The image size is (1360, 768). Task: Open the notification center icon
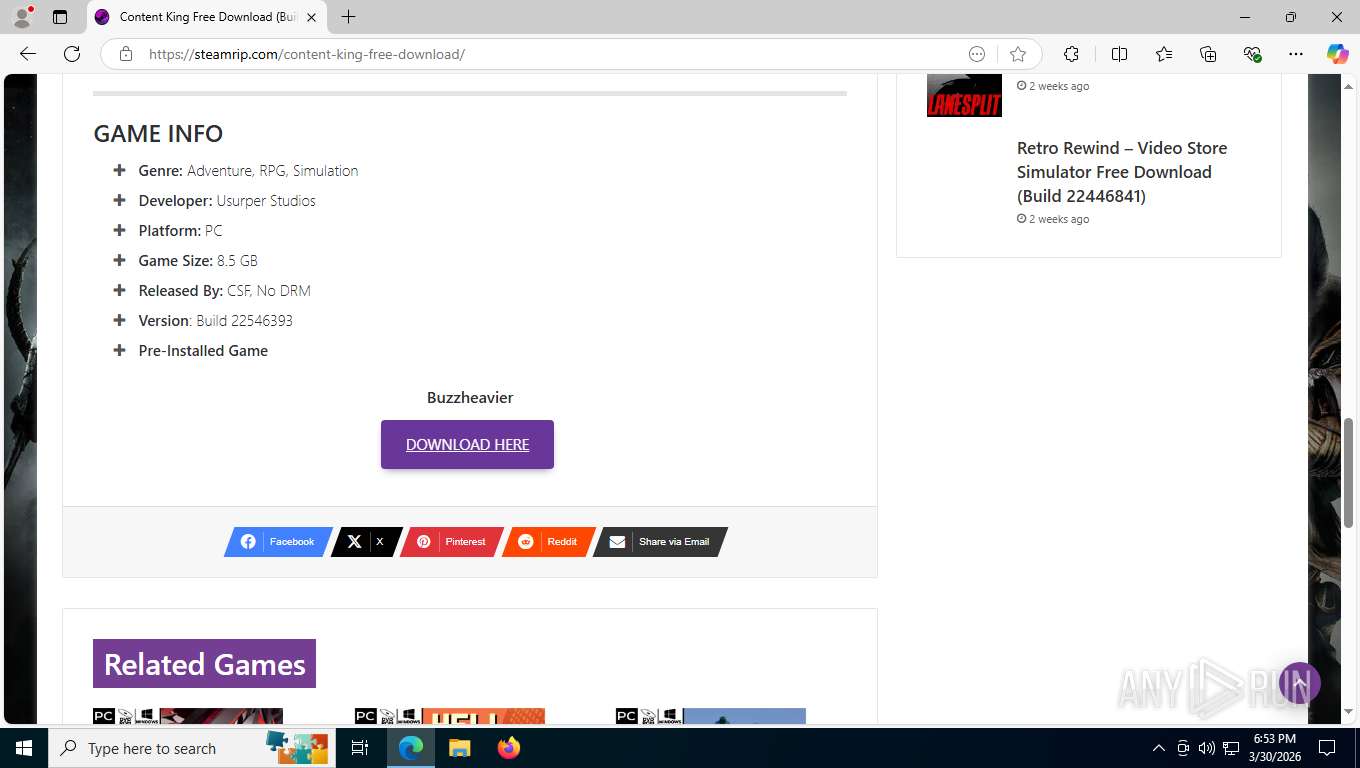pos(1327,748)
